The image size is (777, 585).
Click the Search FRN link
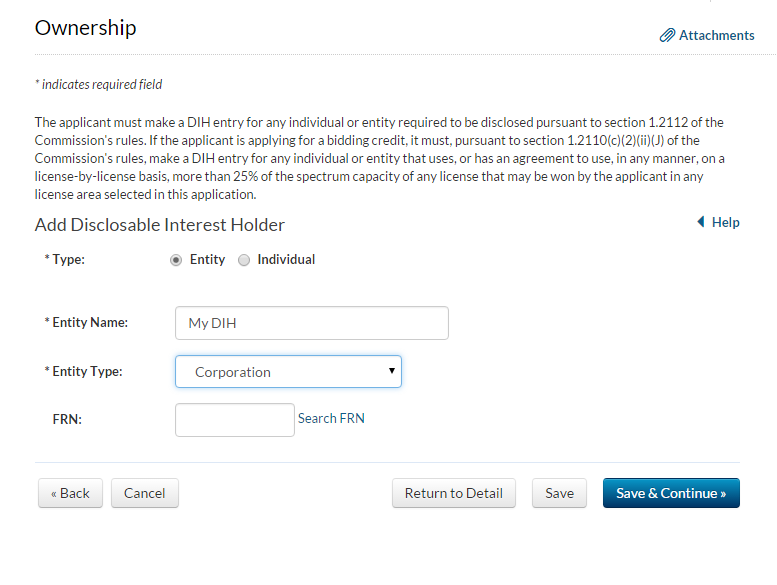(x=331, y=419)
